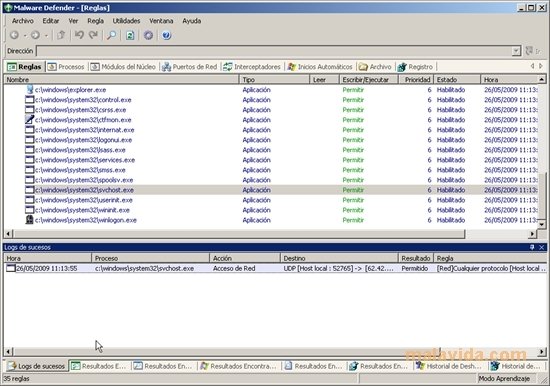
Task: Click into the Dirección address field
Action: [274, 51]
